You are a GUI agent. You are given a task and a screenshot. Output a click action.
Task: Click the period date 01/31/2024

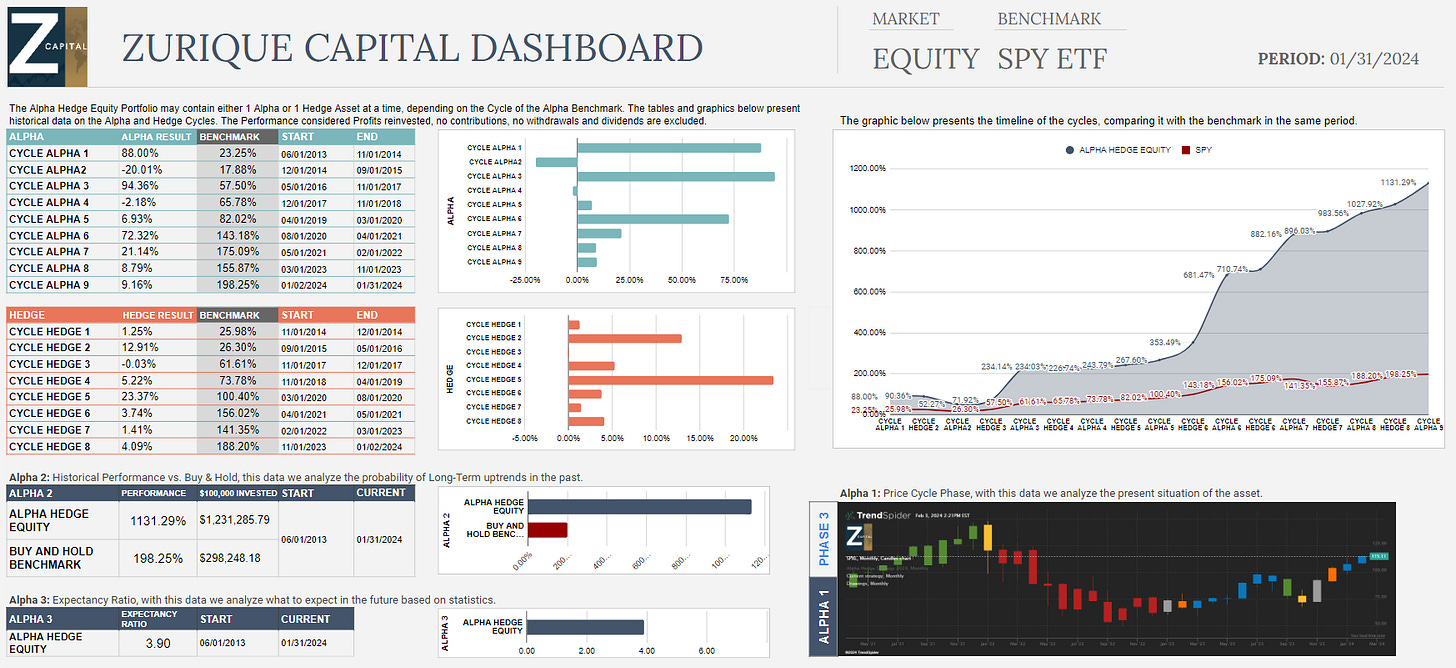(x=1374, y=59)
